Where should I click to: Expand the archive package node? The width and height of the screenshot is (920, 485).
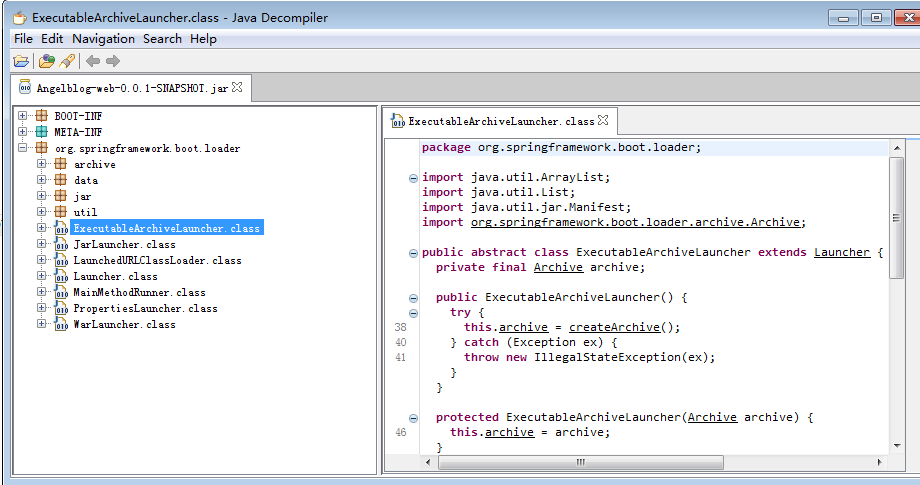click(42, 164)
